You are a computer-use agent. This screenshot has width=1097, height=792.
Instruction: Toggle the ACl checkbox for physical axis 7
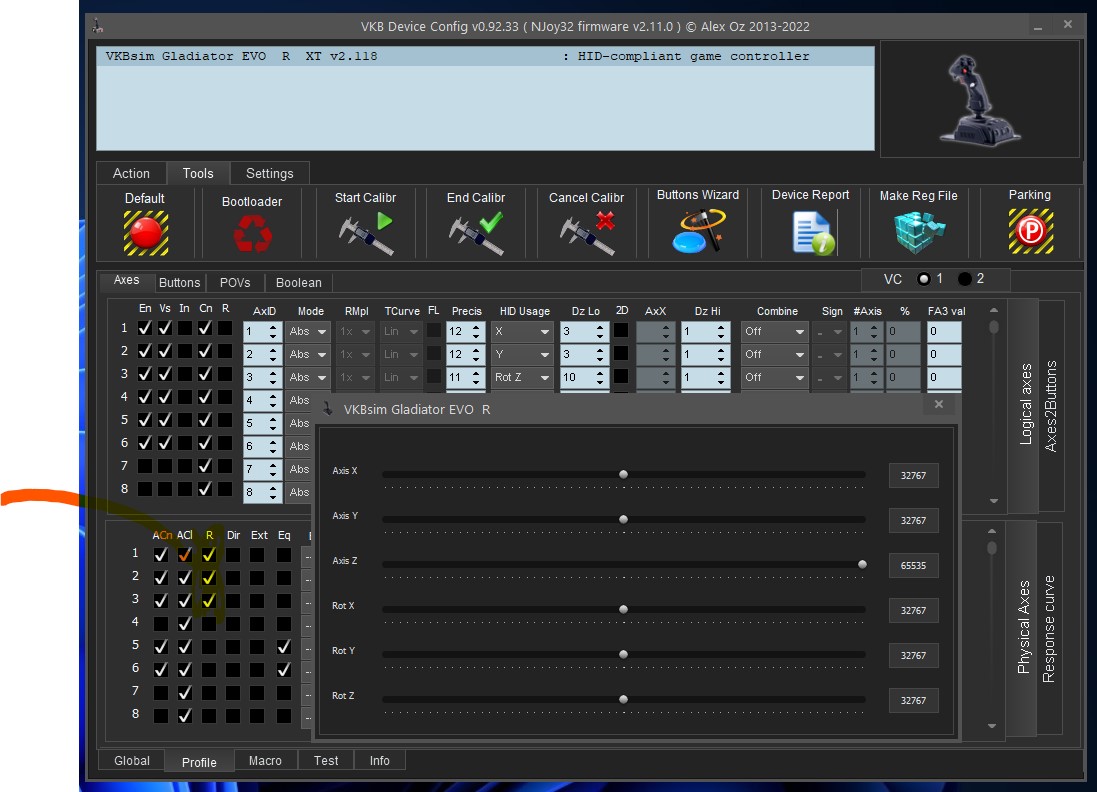pyautogui.click(x=185, y=693)
